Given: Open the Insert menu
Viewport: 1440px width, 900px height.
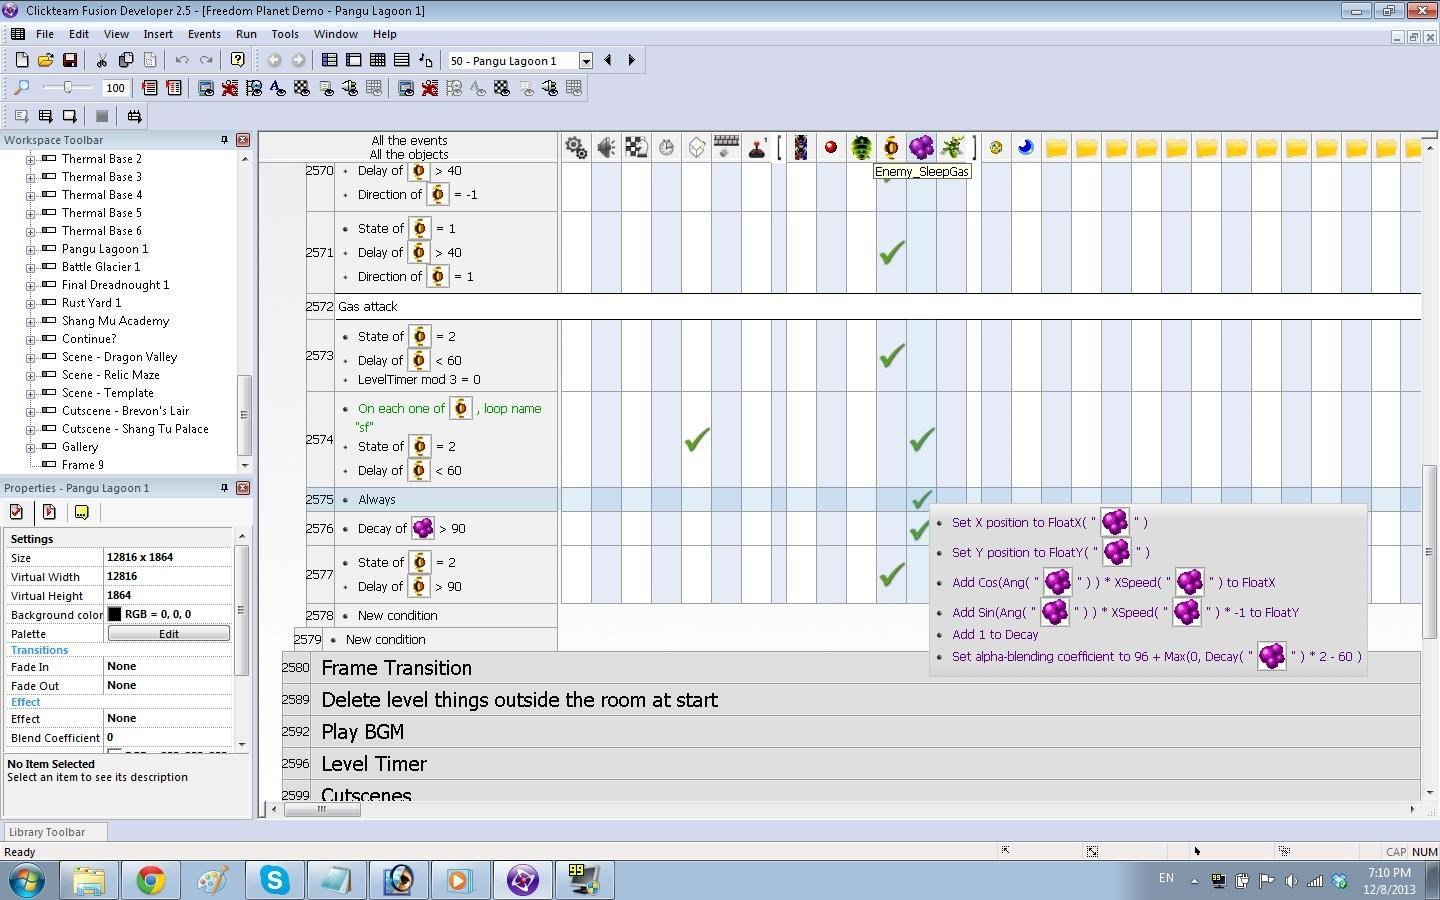Looking at the screenshot, I should click(x=158, y=34).
